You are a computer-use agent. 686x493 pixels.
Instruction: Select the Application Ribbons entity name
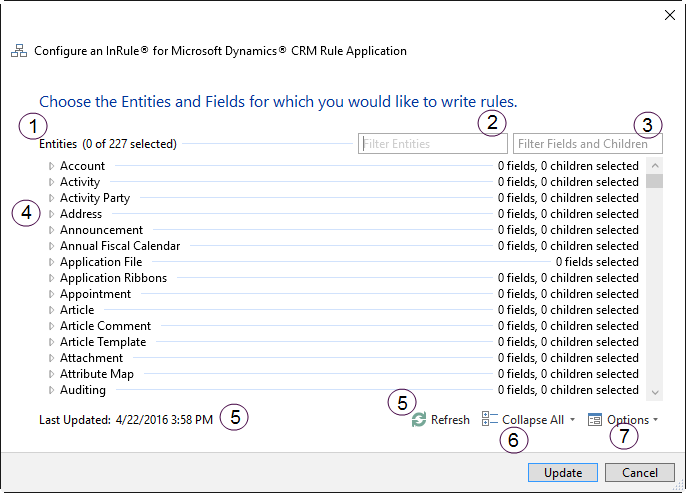click(x=113, y=278)
